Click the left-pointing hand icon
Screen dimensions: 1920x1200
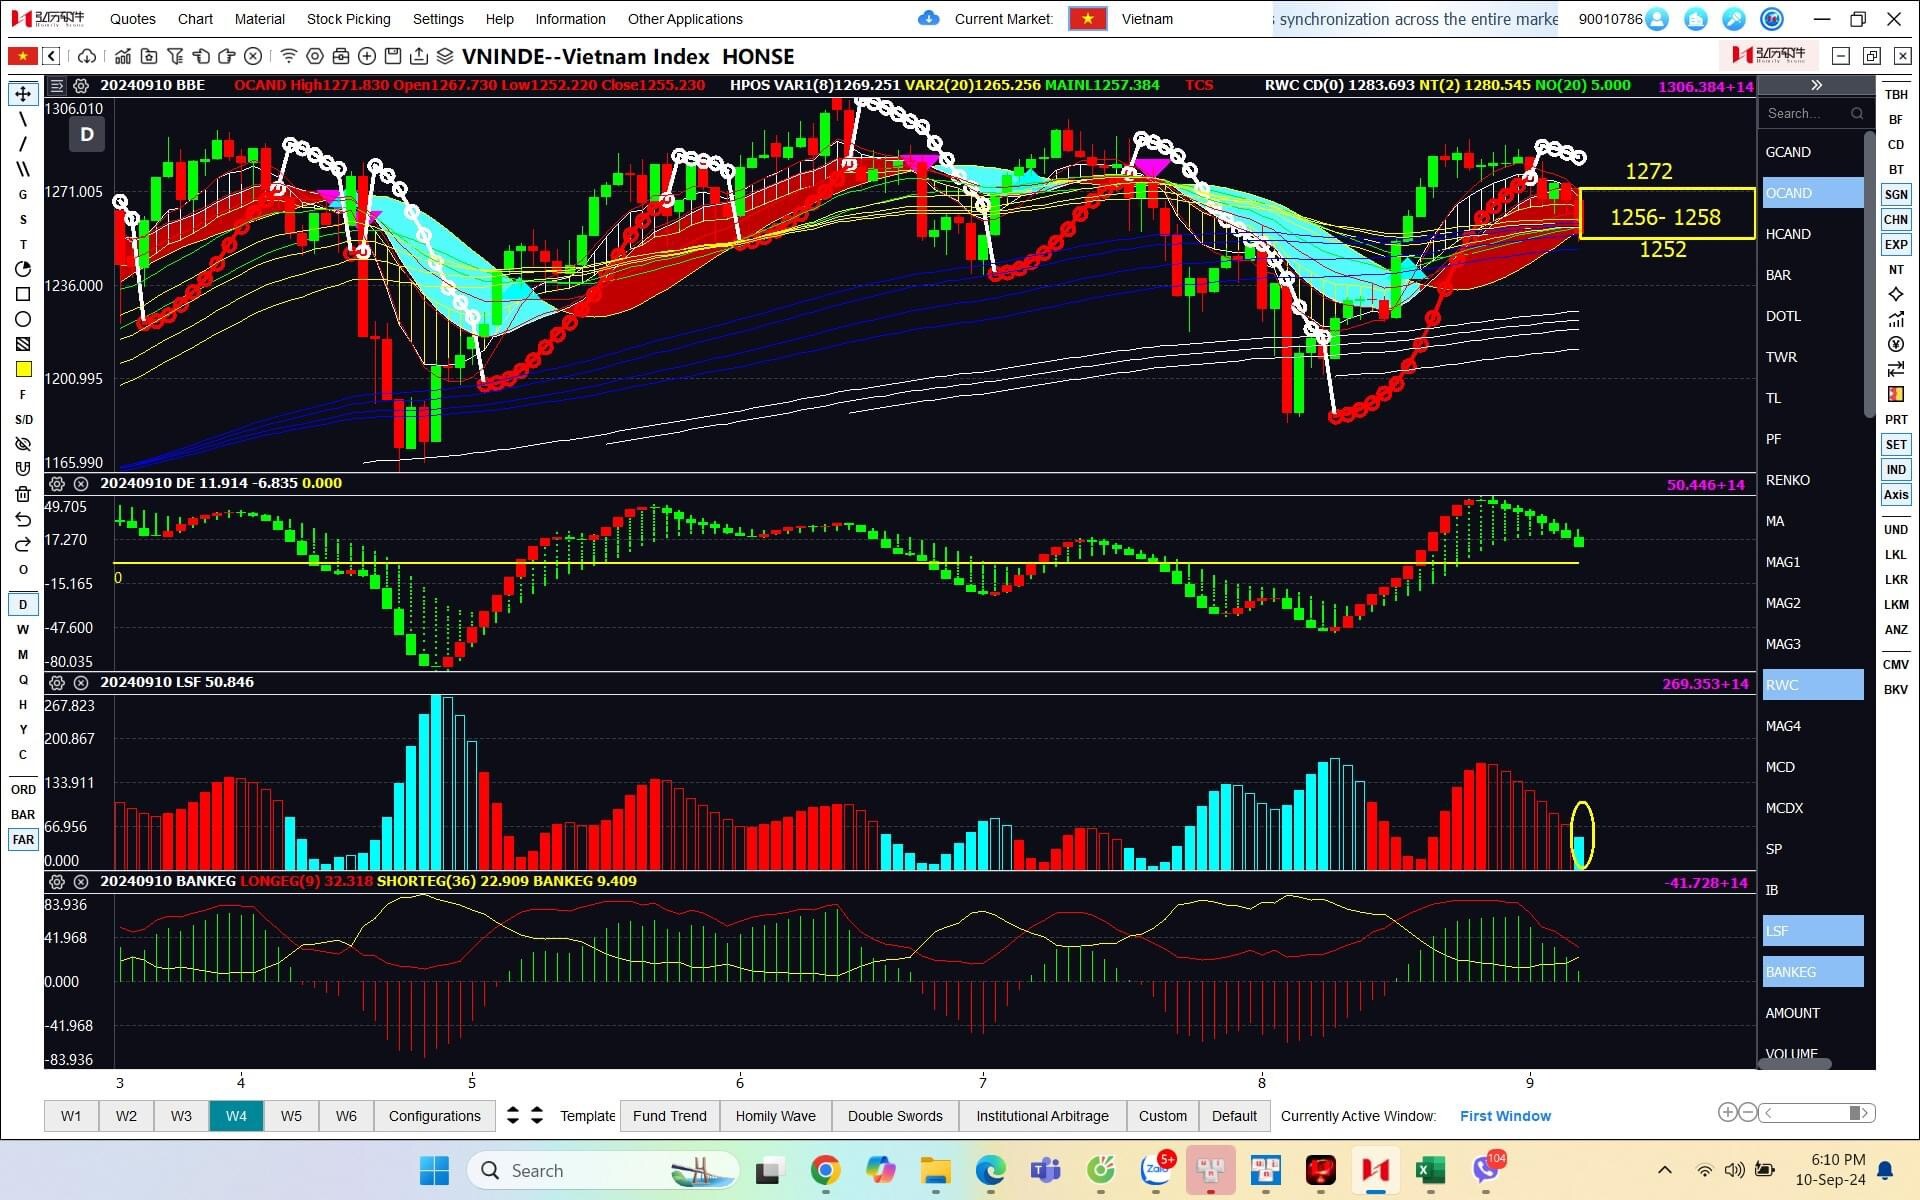click(201, 56)
